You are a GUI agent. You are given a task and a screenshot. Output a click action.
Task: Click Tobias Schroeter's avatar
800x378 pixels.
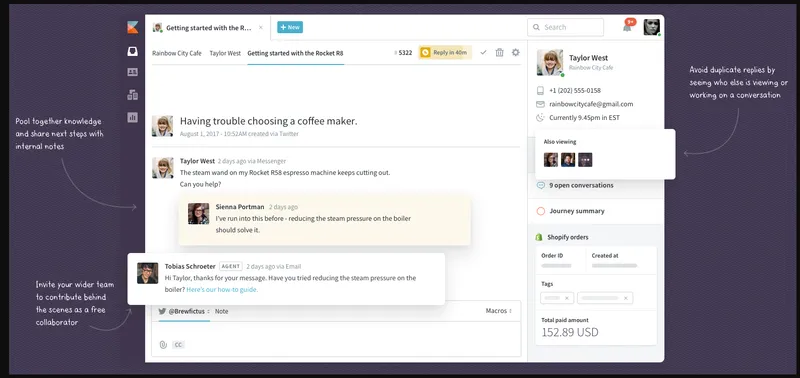coord(147,273)
